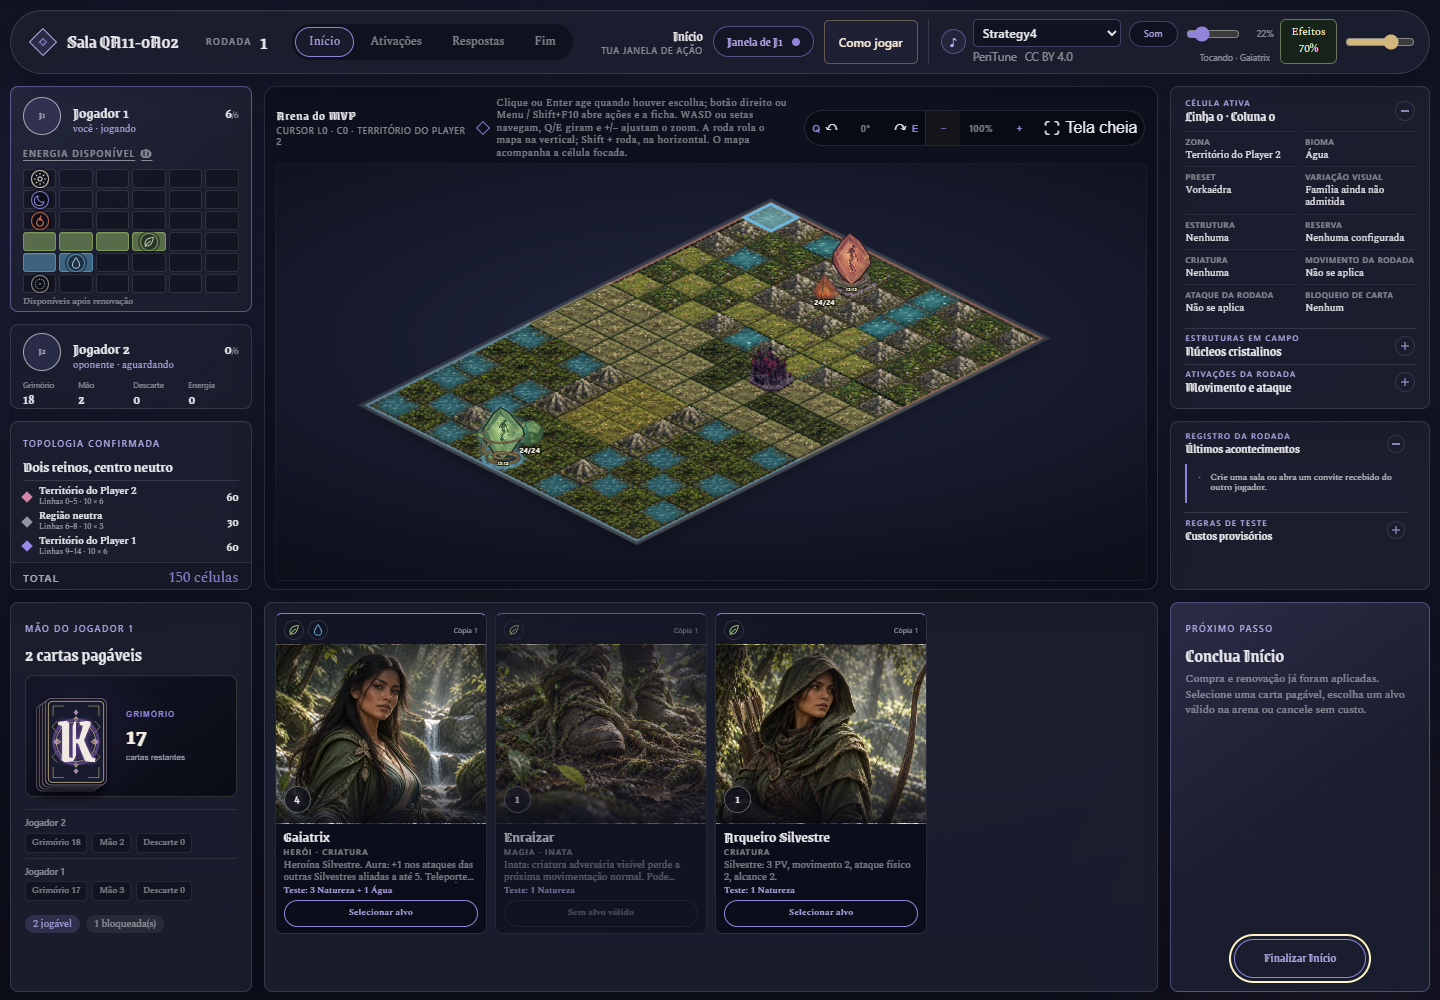Click the Efeitos 70% button

click(1308, 41)
